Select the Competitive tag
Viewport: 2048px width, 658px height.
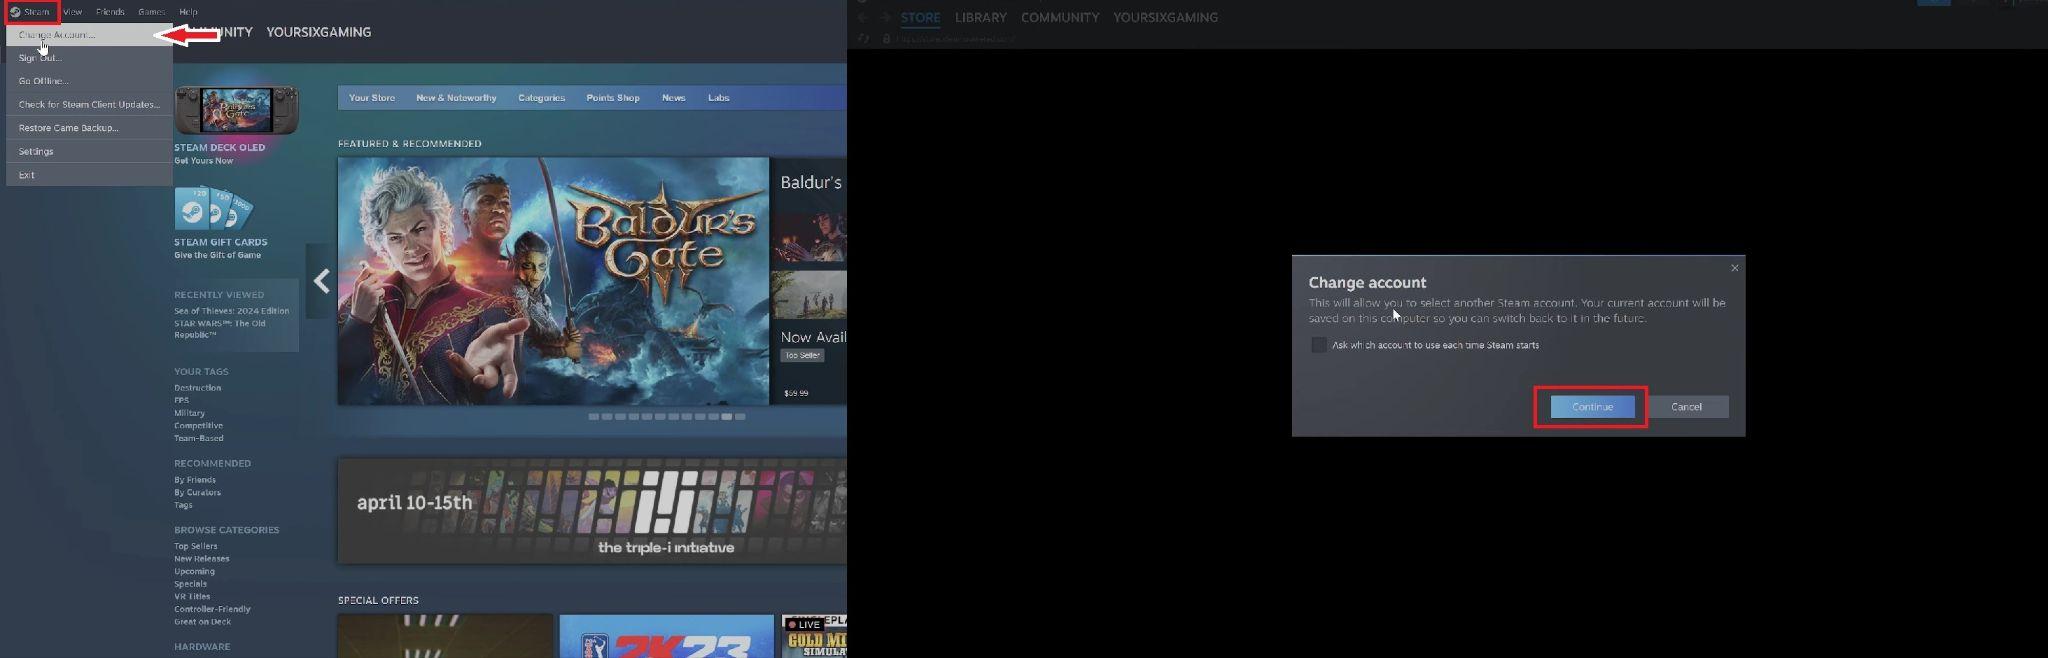[x=198, y=426]
